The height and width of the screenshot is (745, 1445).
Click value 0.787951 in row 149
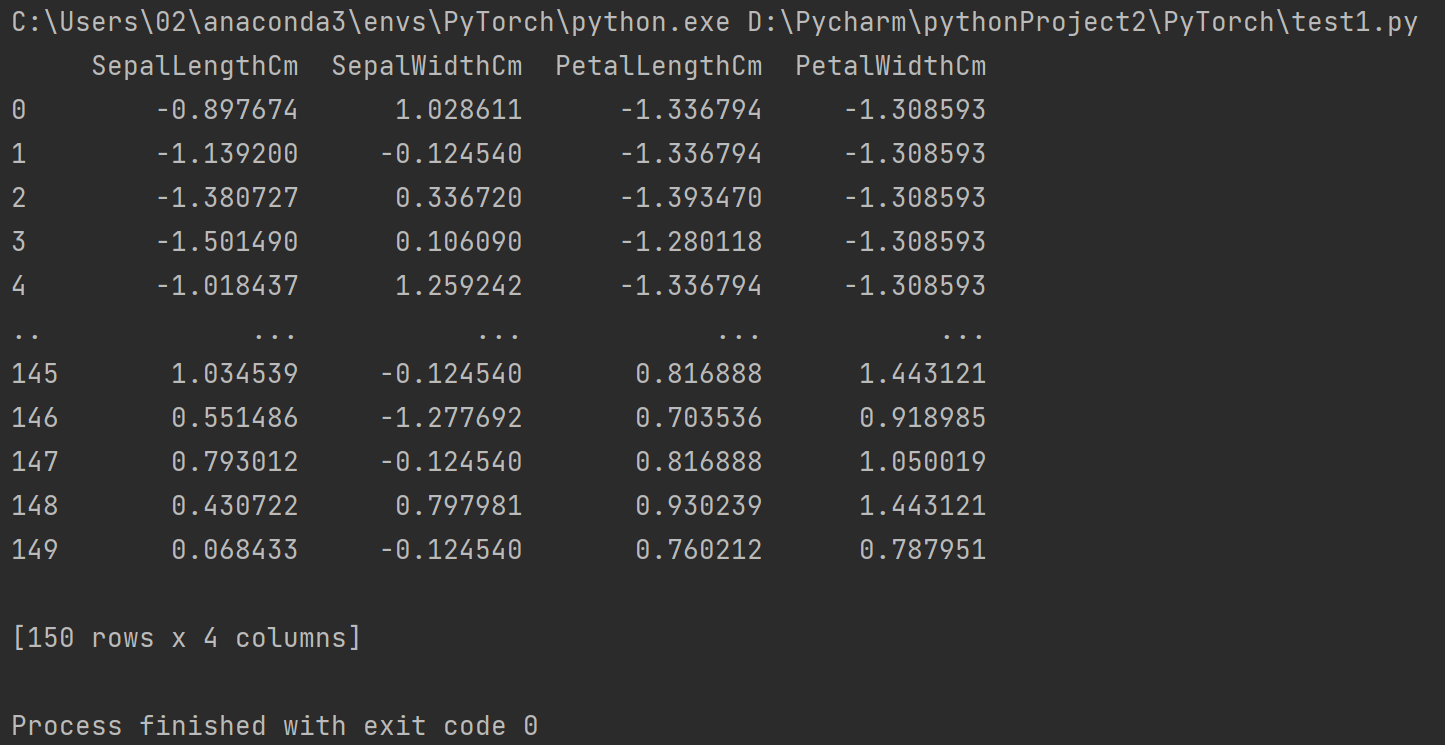pyautogui.click(x=923, y=550)
